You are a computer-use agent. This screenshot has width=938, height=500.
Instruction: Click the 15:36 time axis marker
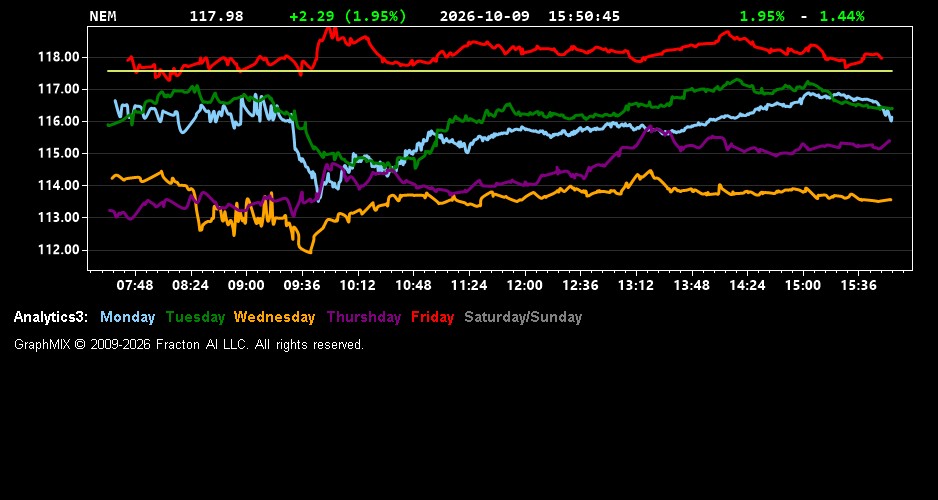[858, 285]
